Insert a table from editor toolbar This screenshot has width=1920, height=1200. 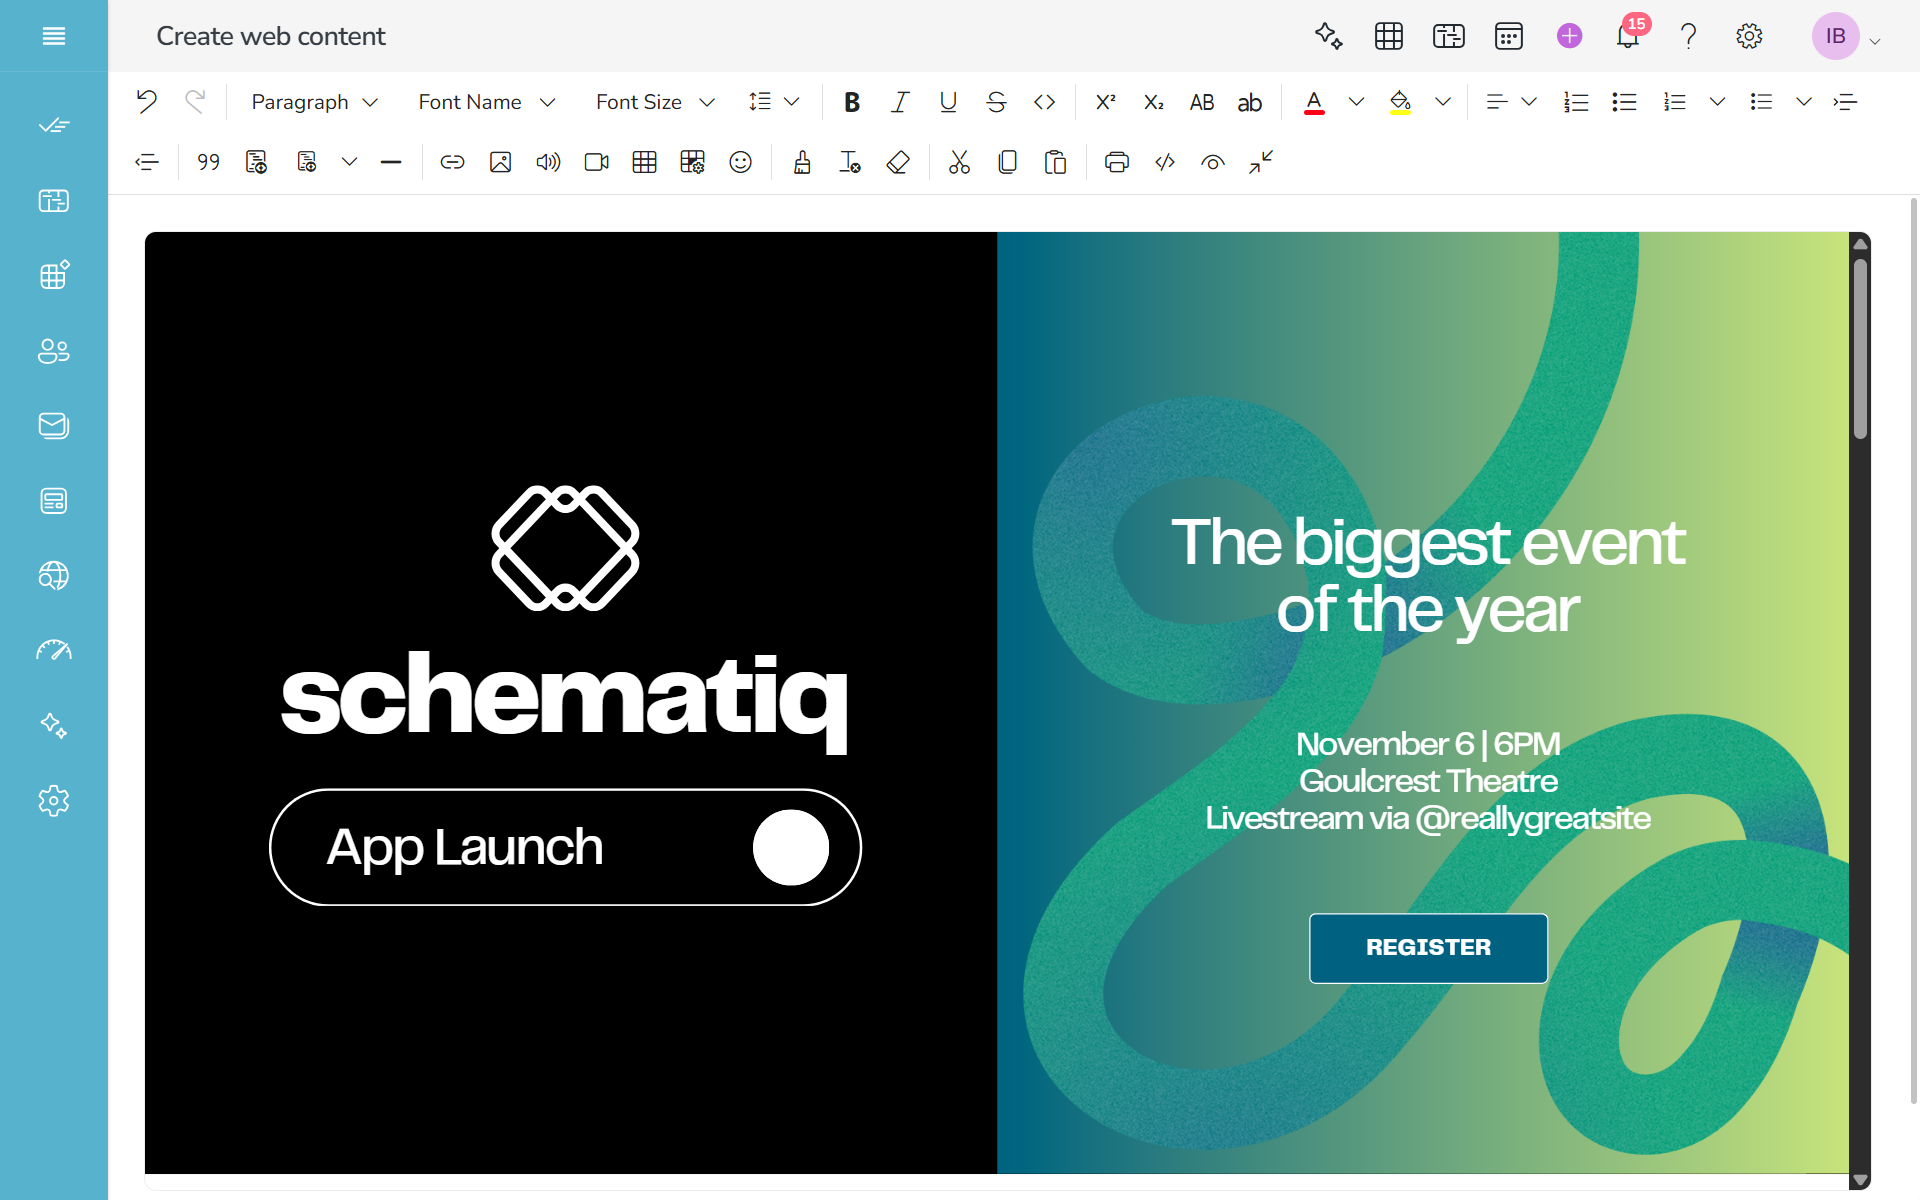pos(644,162)
